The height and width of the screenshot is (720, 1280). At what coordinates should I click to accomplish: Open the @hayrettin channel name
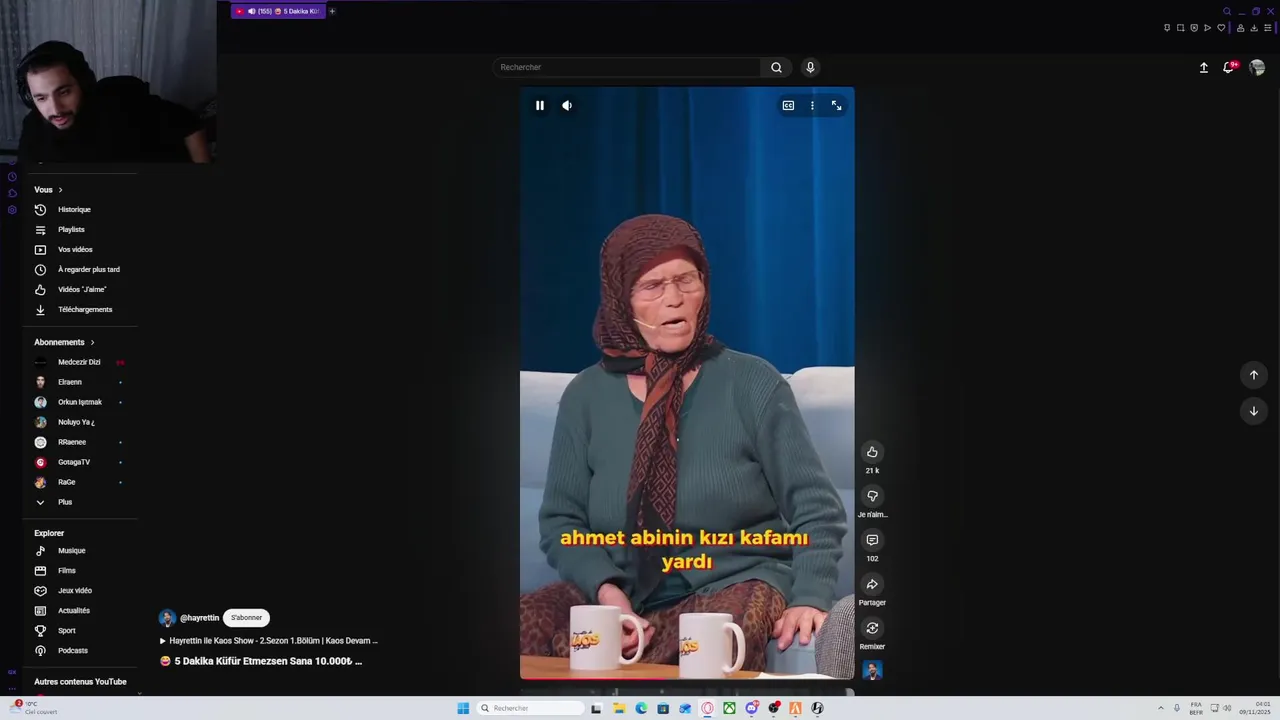[199, 618]
